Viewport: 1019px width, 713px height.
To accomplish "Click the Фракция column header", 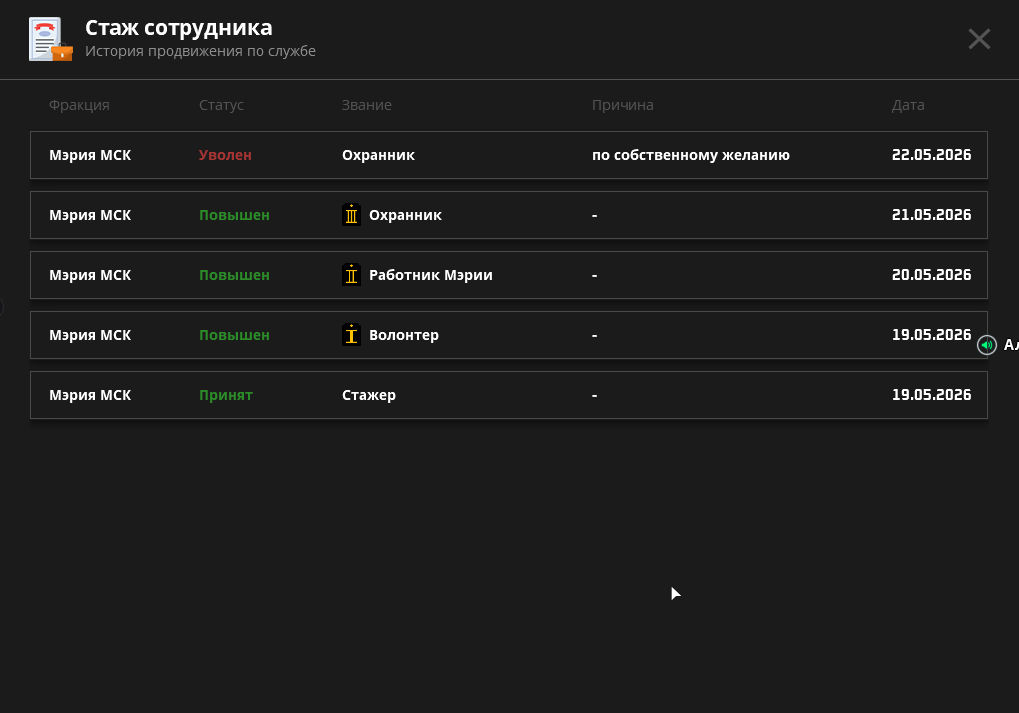I will pyautogui.click(x=79, y=105).
